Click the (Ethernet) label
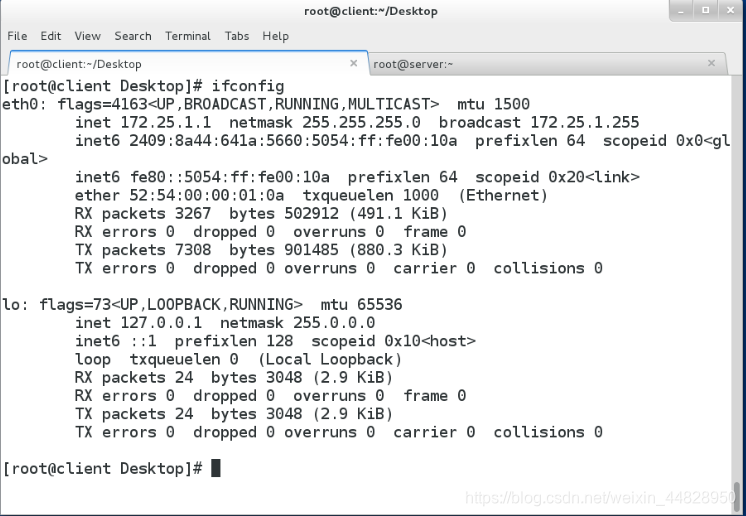 (x=503, y=195)
